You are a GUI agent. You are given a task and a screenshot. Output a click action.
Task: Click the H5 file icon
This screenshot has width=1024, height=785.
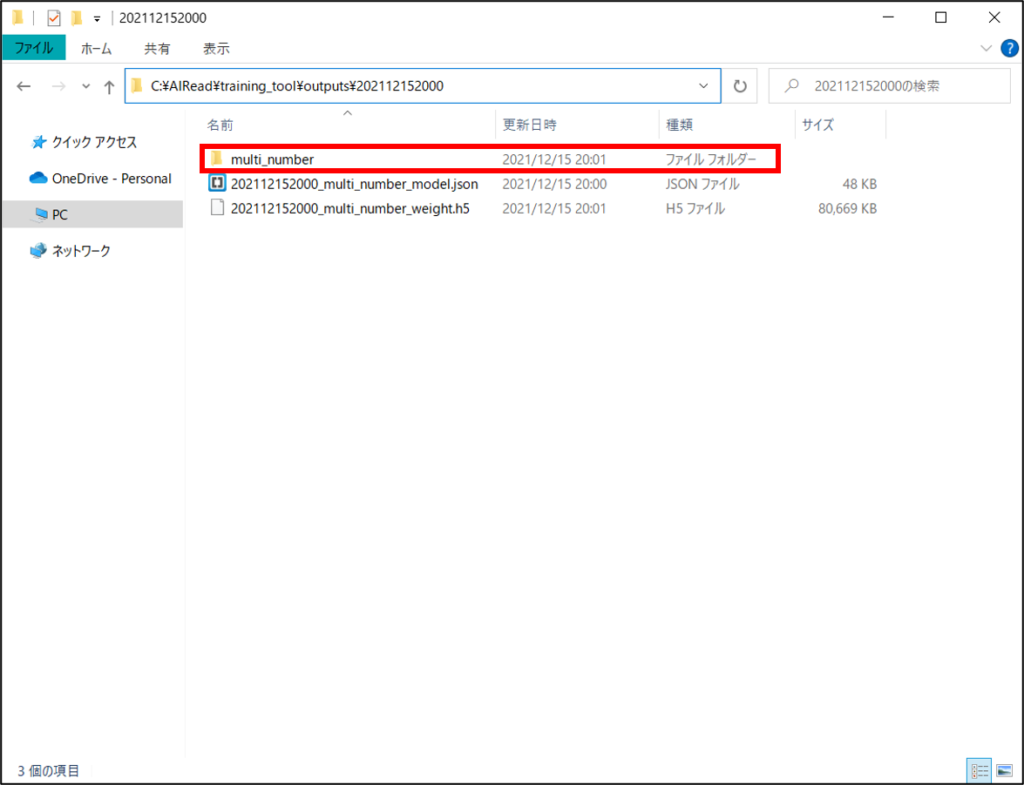217,208
